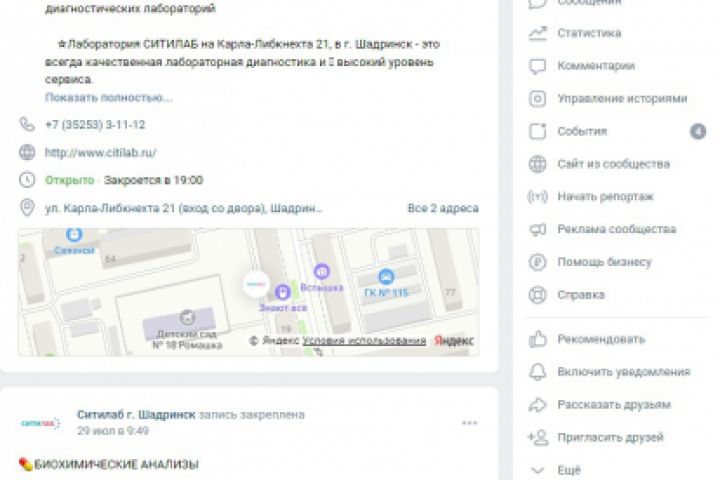Open the Статистика chart icon
The image size is (720, 480).
[x=537, y=33]
